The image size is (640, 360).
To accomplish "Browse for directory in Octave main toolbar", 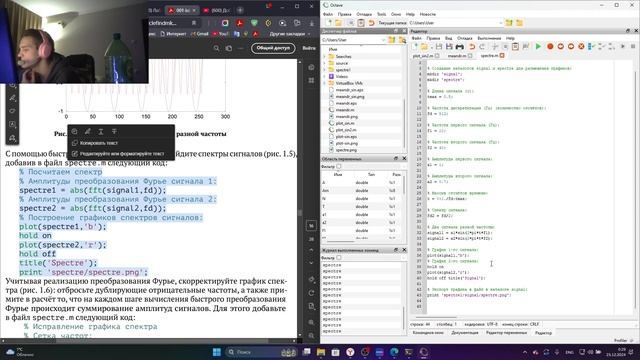I will (519, 23).
